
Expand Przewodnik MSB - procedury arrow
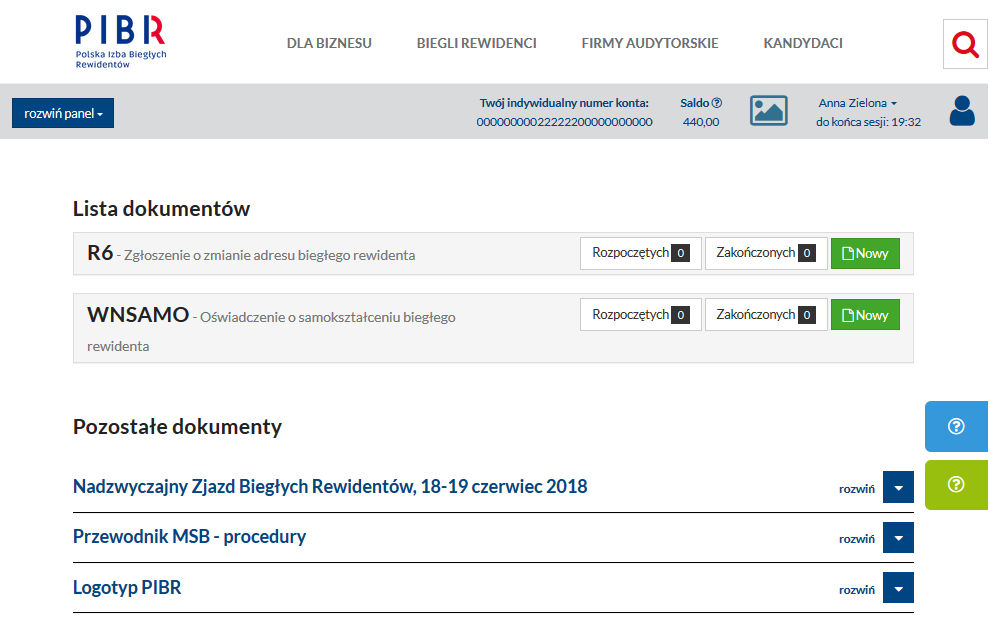click(x=898, y=538)
